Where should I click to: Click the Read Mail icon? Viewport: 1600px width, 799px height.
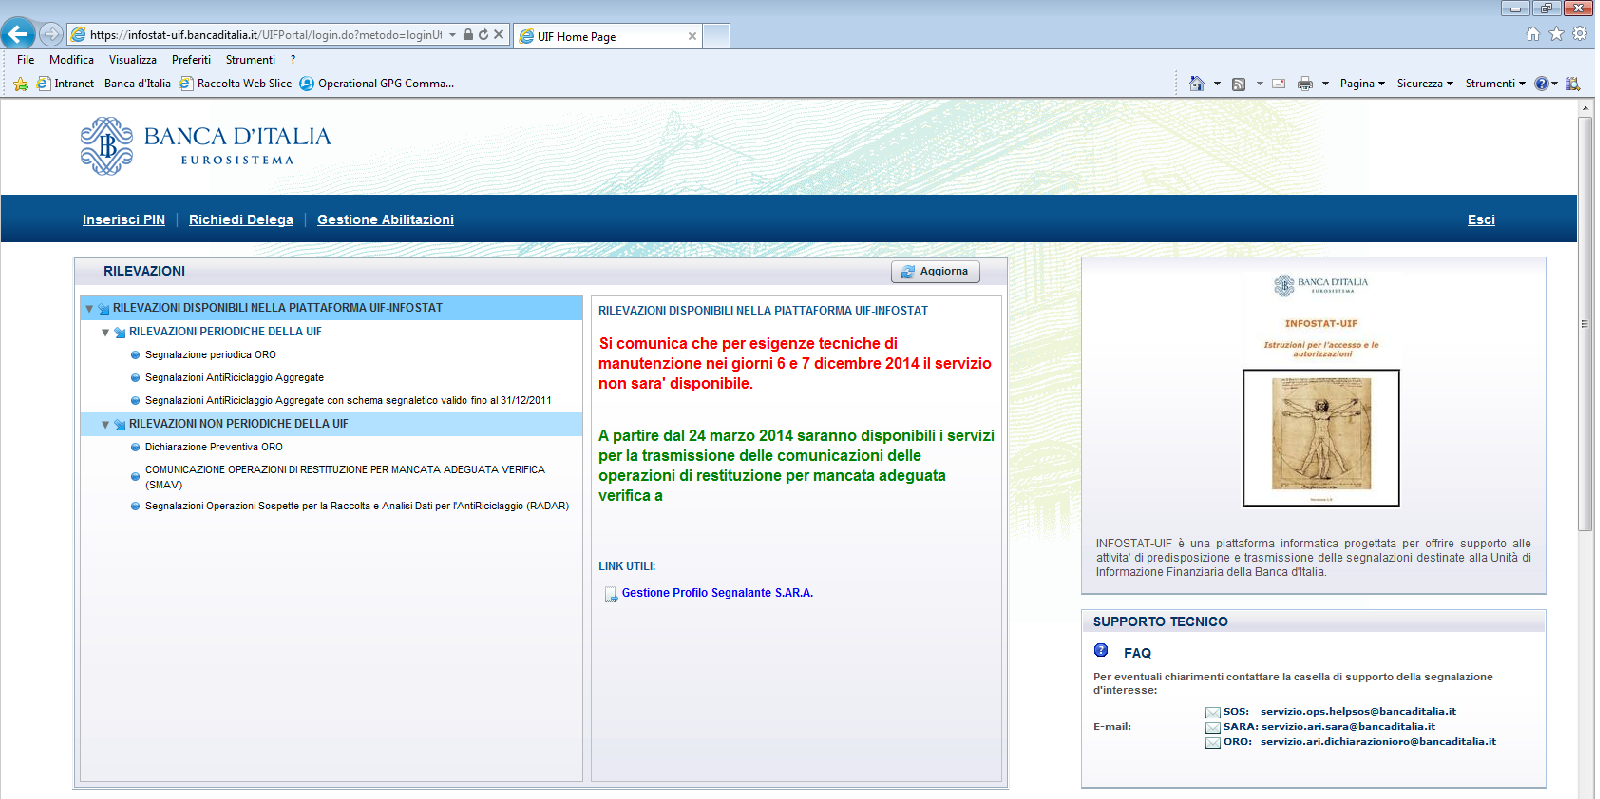pyautogui.click(x=1278, y=84)
